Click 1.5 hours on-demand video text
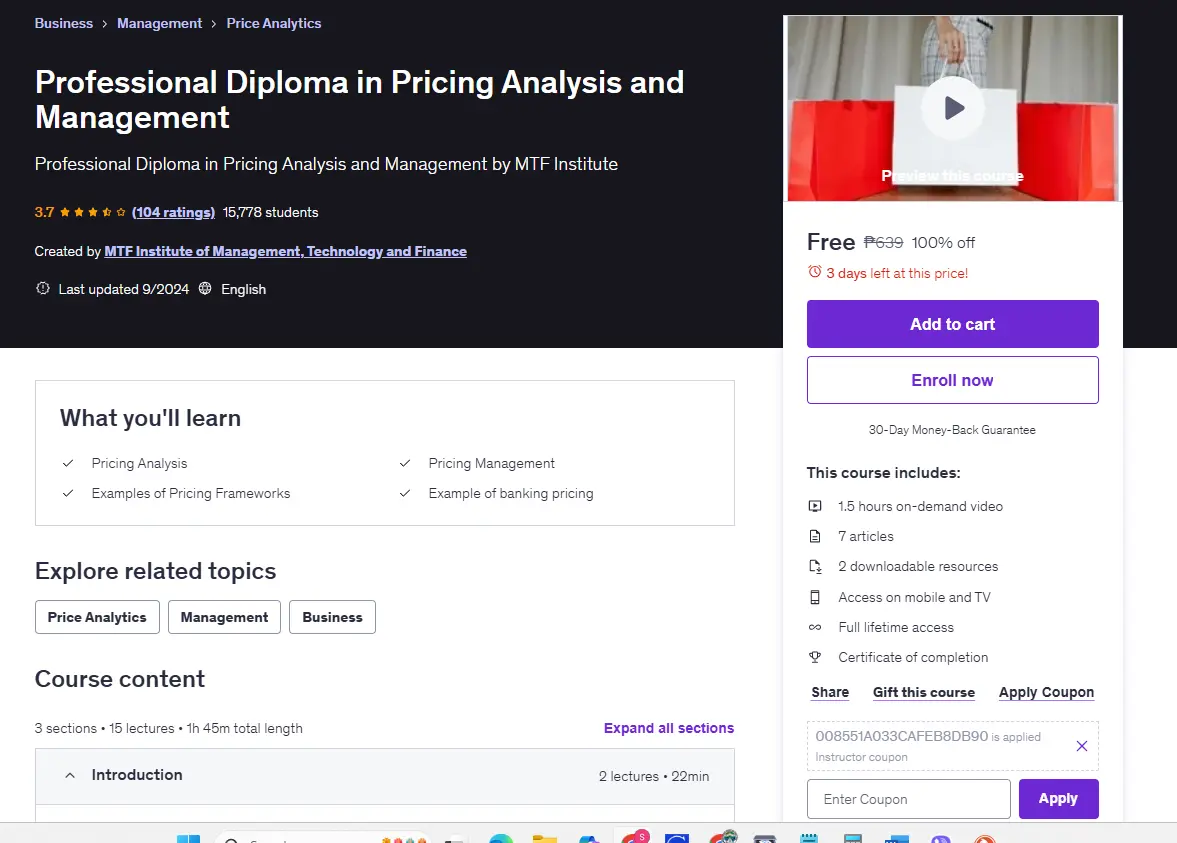Screen dimensions: 1177x843 point(920,506)
